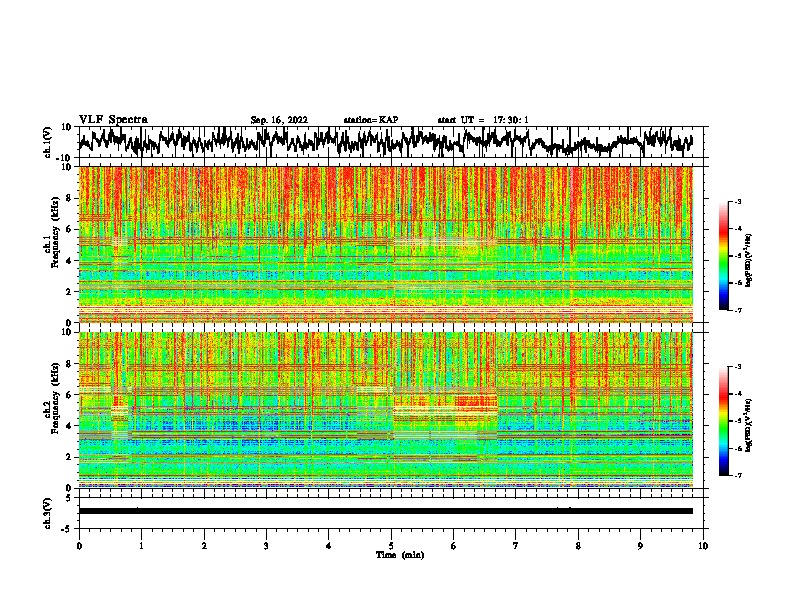The width and height of the screenshot is (792, 612).
Task: Click time axis tick label "2"
Action: point(204,546)
